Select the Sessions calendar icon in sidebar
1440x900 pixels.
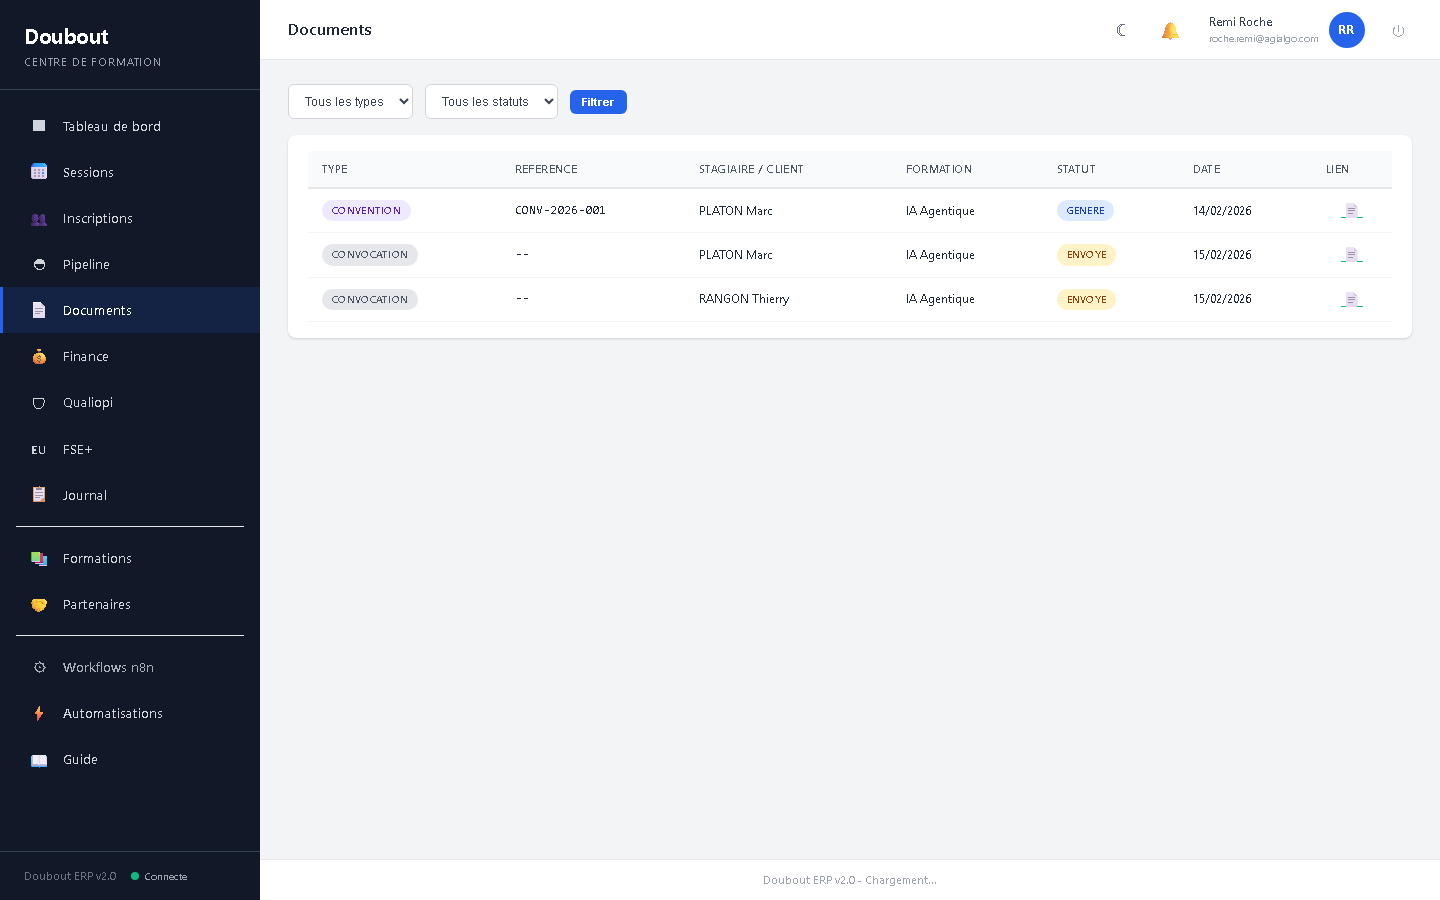pos(39,172)
